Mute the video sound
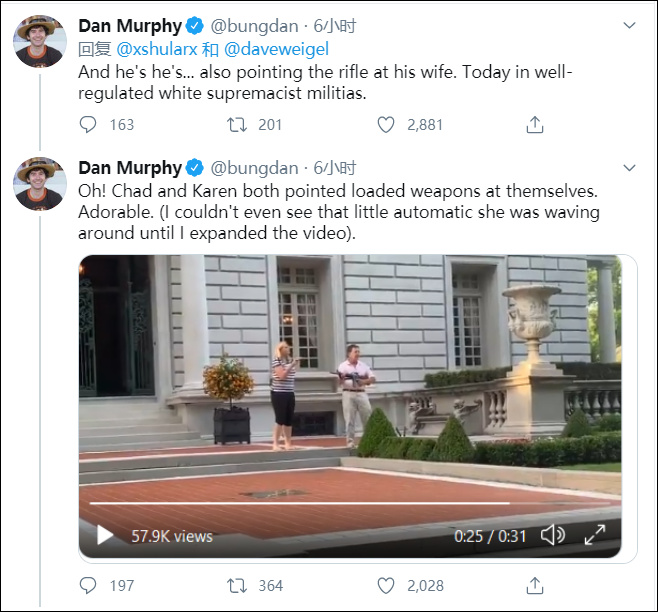This screenshot has width=658, height=612. pyautogui.click(x=552, y=535)
